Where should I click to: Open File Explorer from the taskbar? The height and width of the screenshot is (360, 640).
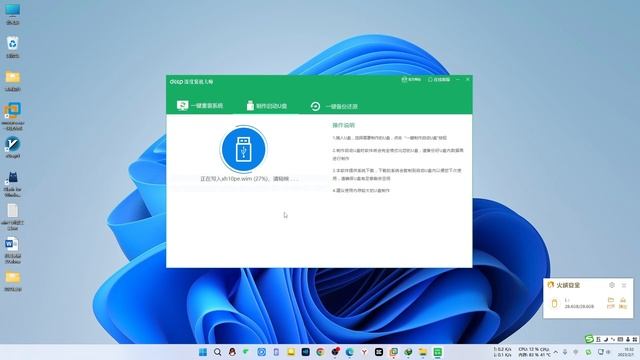[x=423, y=352]
